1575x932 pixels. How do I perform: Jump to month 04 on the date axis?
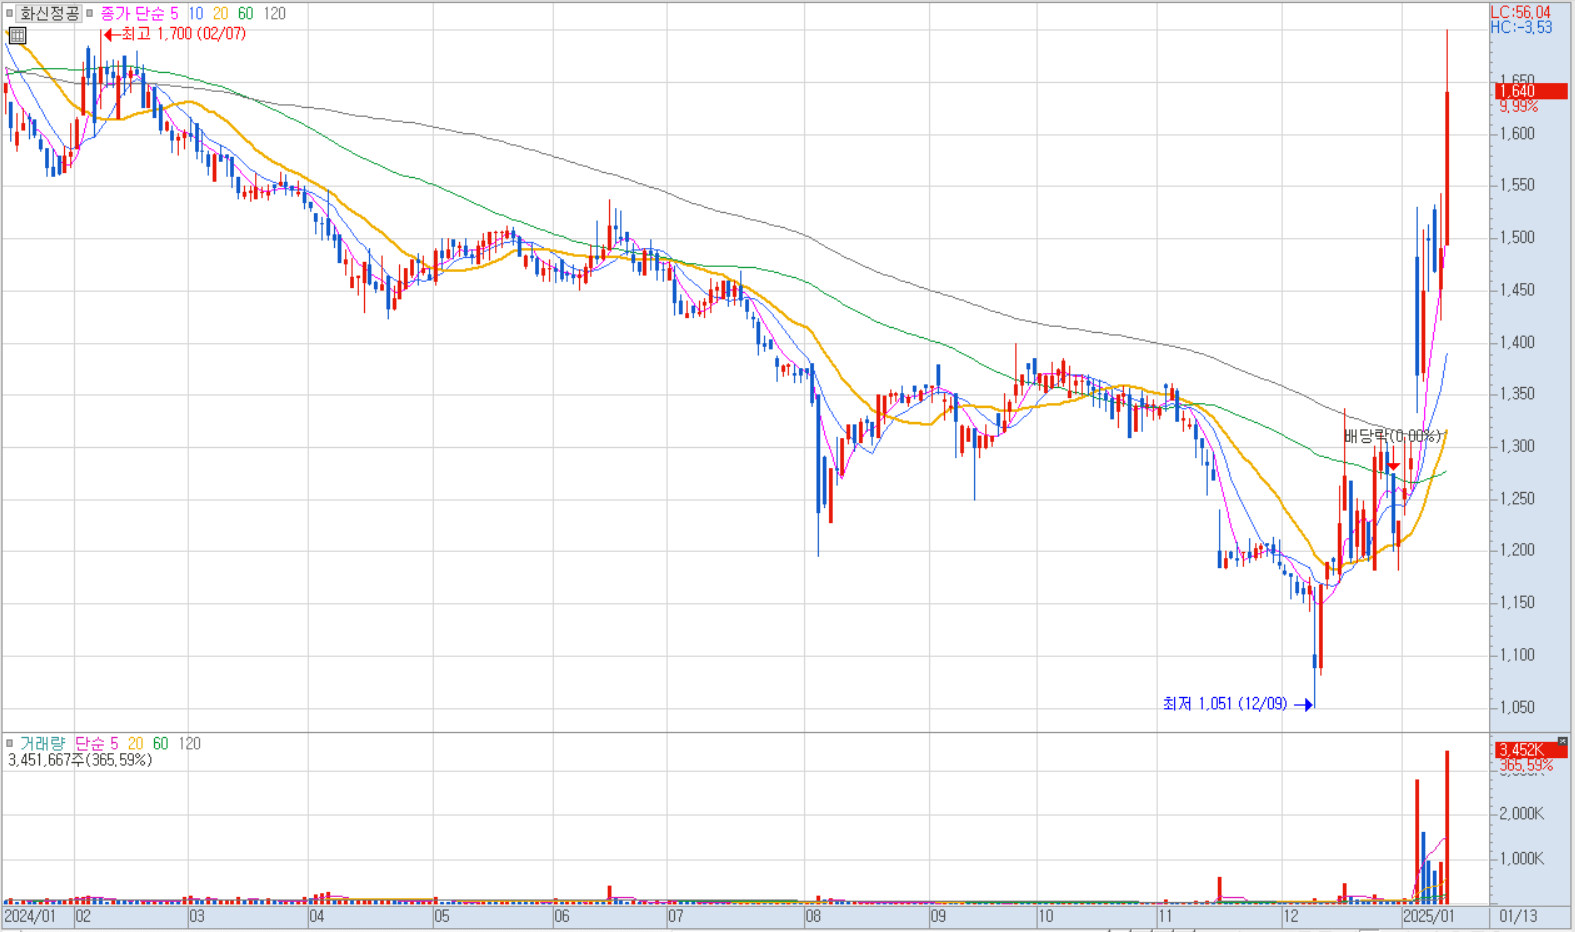tap(317, 916)
